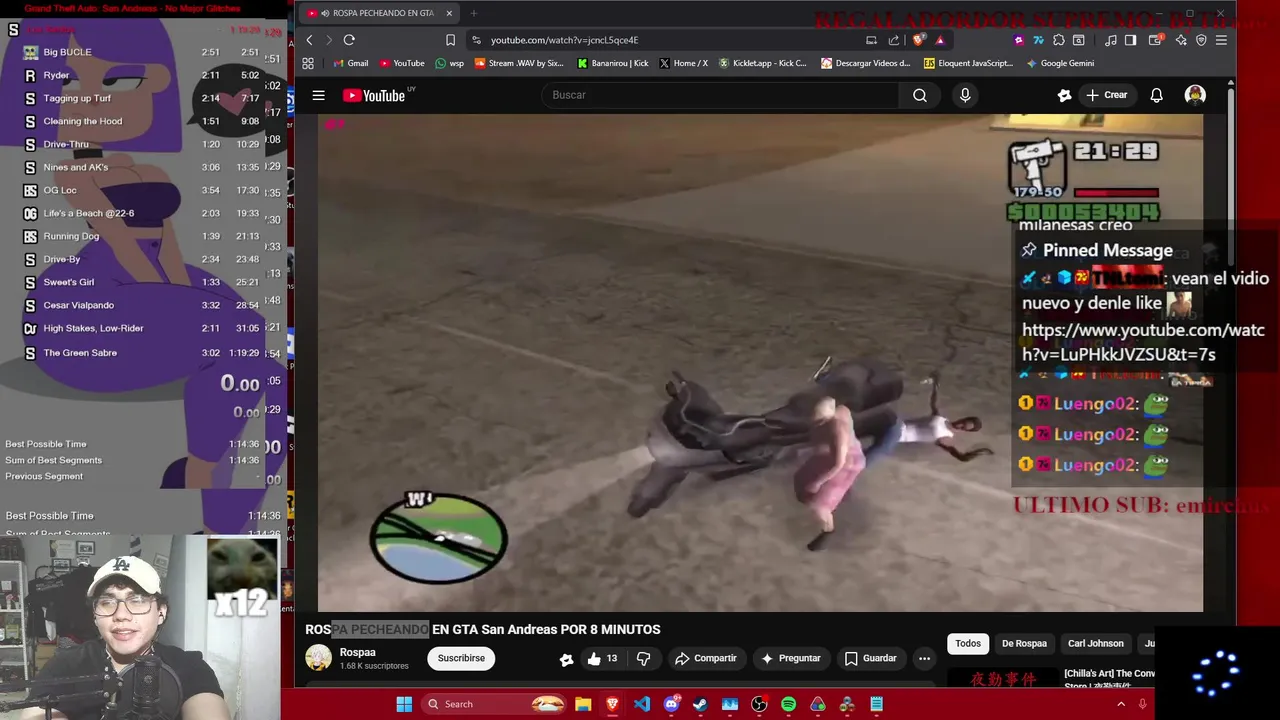Screen dimensions: 1280x720
Task: Click the Brave Shields lion icon
Action: pos(918,40)
